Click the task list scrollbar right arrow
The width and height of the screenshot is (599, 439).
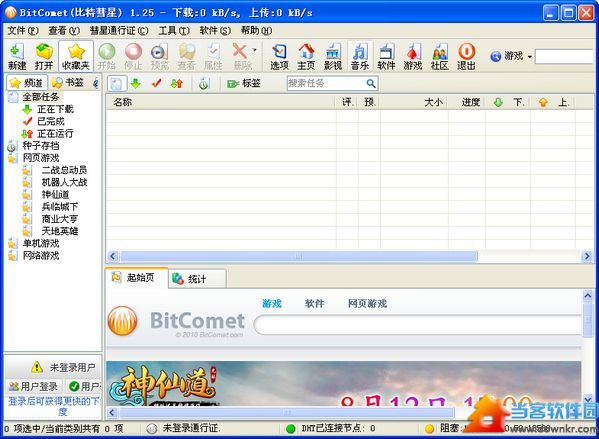click(x=587, y=256)
